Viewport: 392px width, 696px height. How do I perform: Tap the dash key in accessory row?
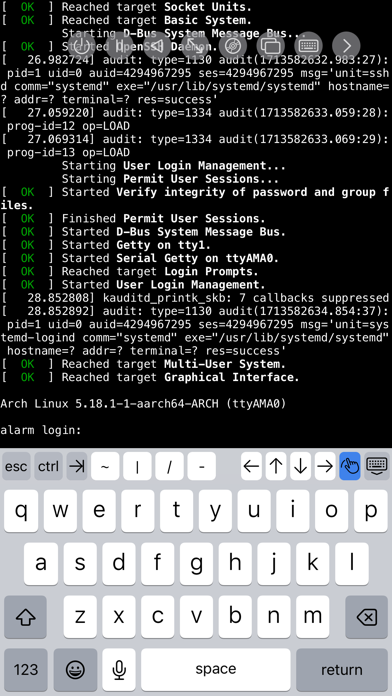(202, 466)
